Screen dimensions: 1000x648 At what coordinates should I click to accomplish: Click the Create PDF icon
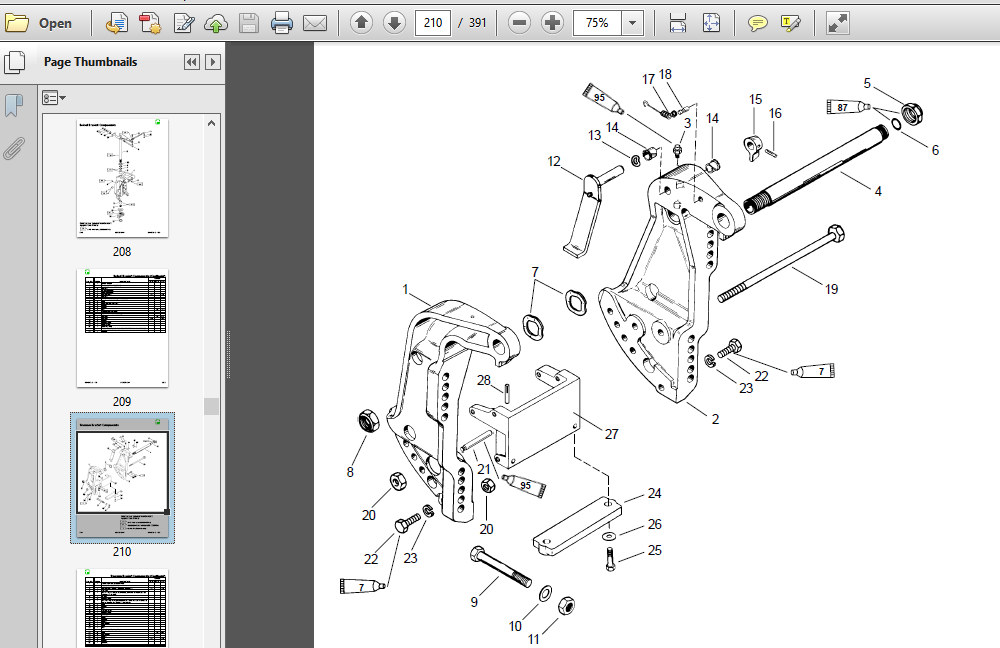tap(117, 24)
